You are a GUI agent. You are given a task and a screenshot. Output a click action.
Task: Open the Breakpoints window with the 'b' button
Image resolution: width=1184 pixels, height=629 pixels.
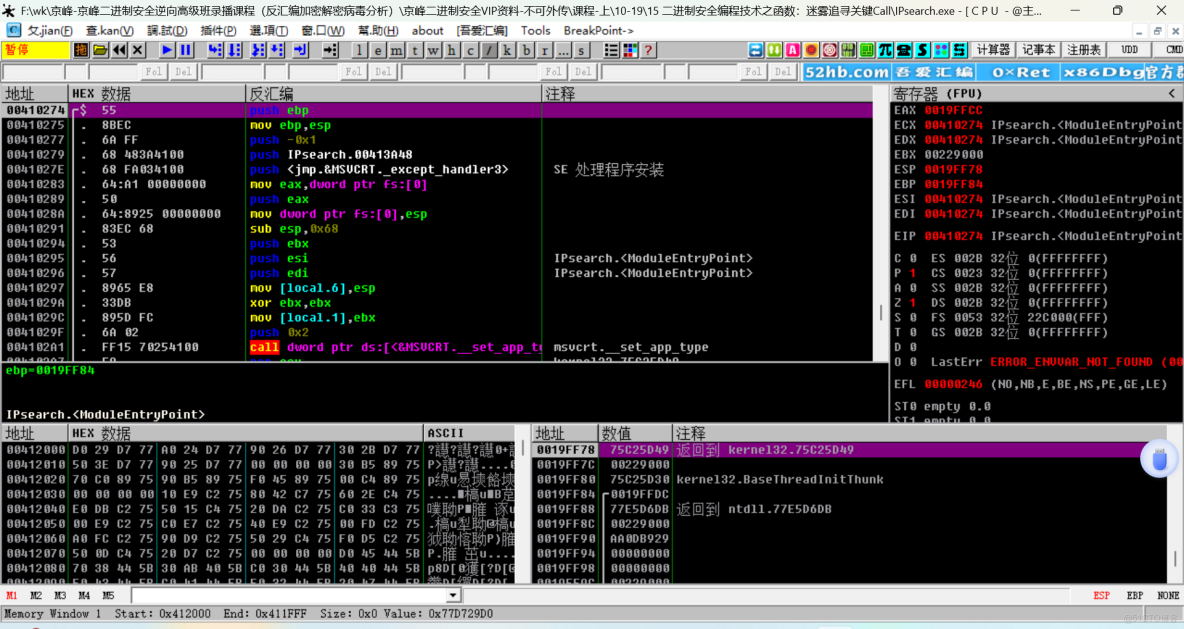(526, 51)
